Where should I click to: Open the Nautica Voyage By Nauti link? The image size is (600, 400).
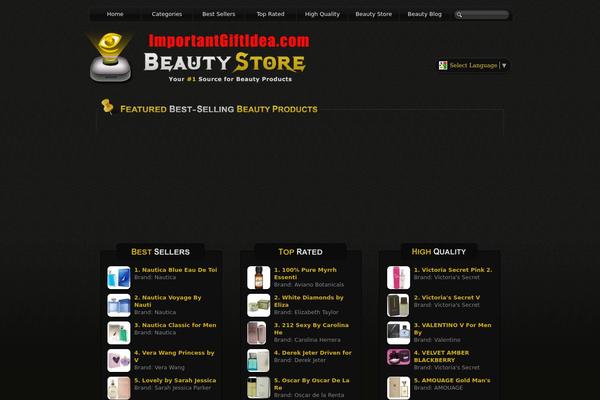pos(168,301)
